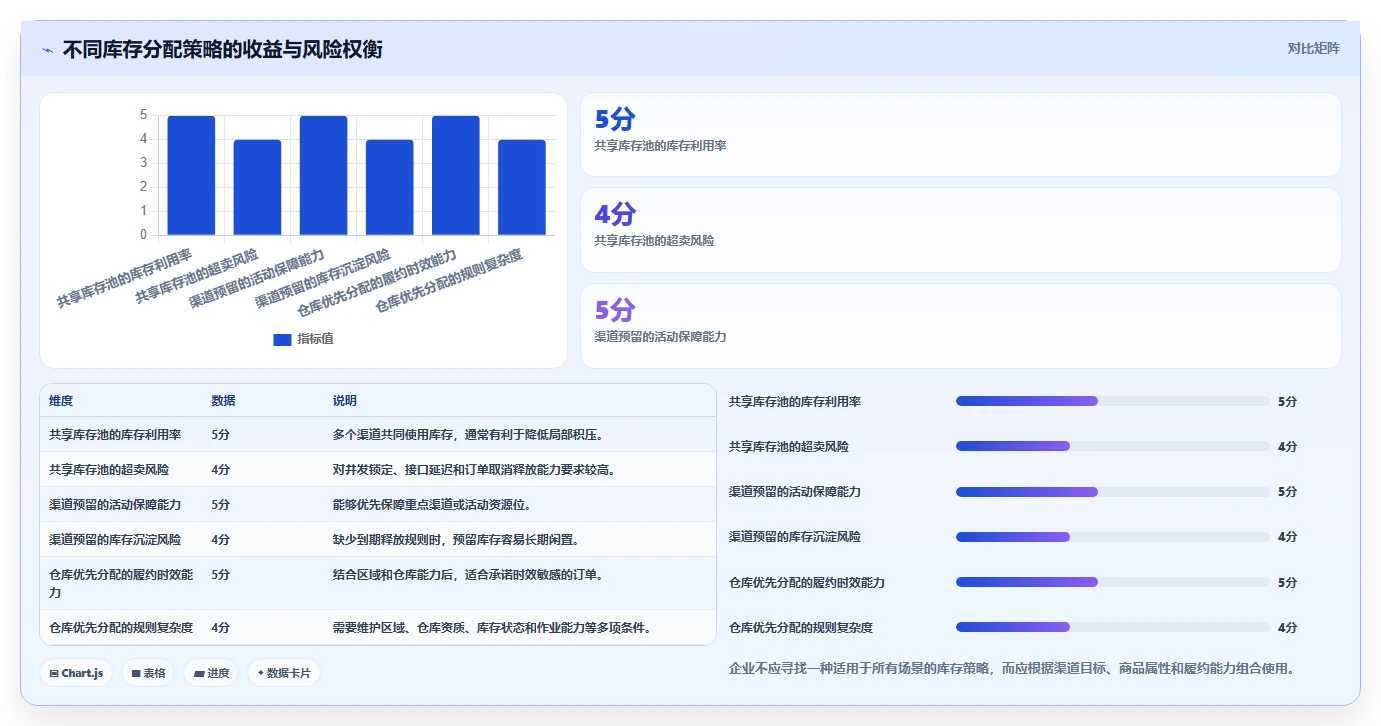Open the 5分 渠道预留的活动保障能力 data card
Screen dimensions: 1381x726
click(x=960, y=326)
